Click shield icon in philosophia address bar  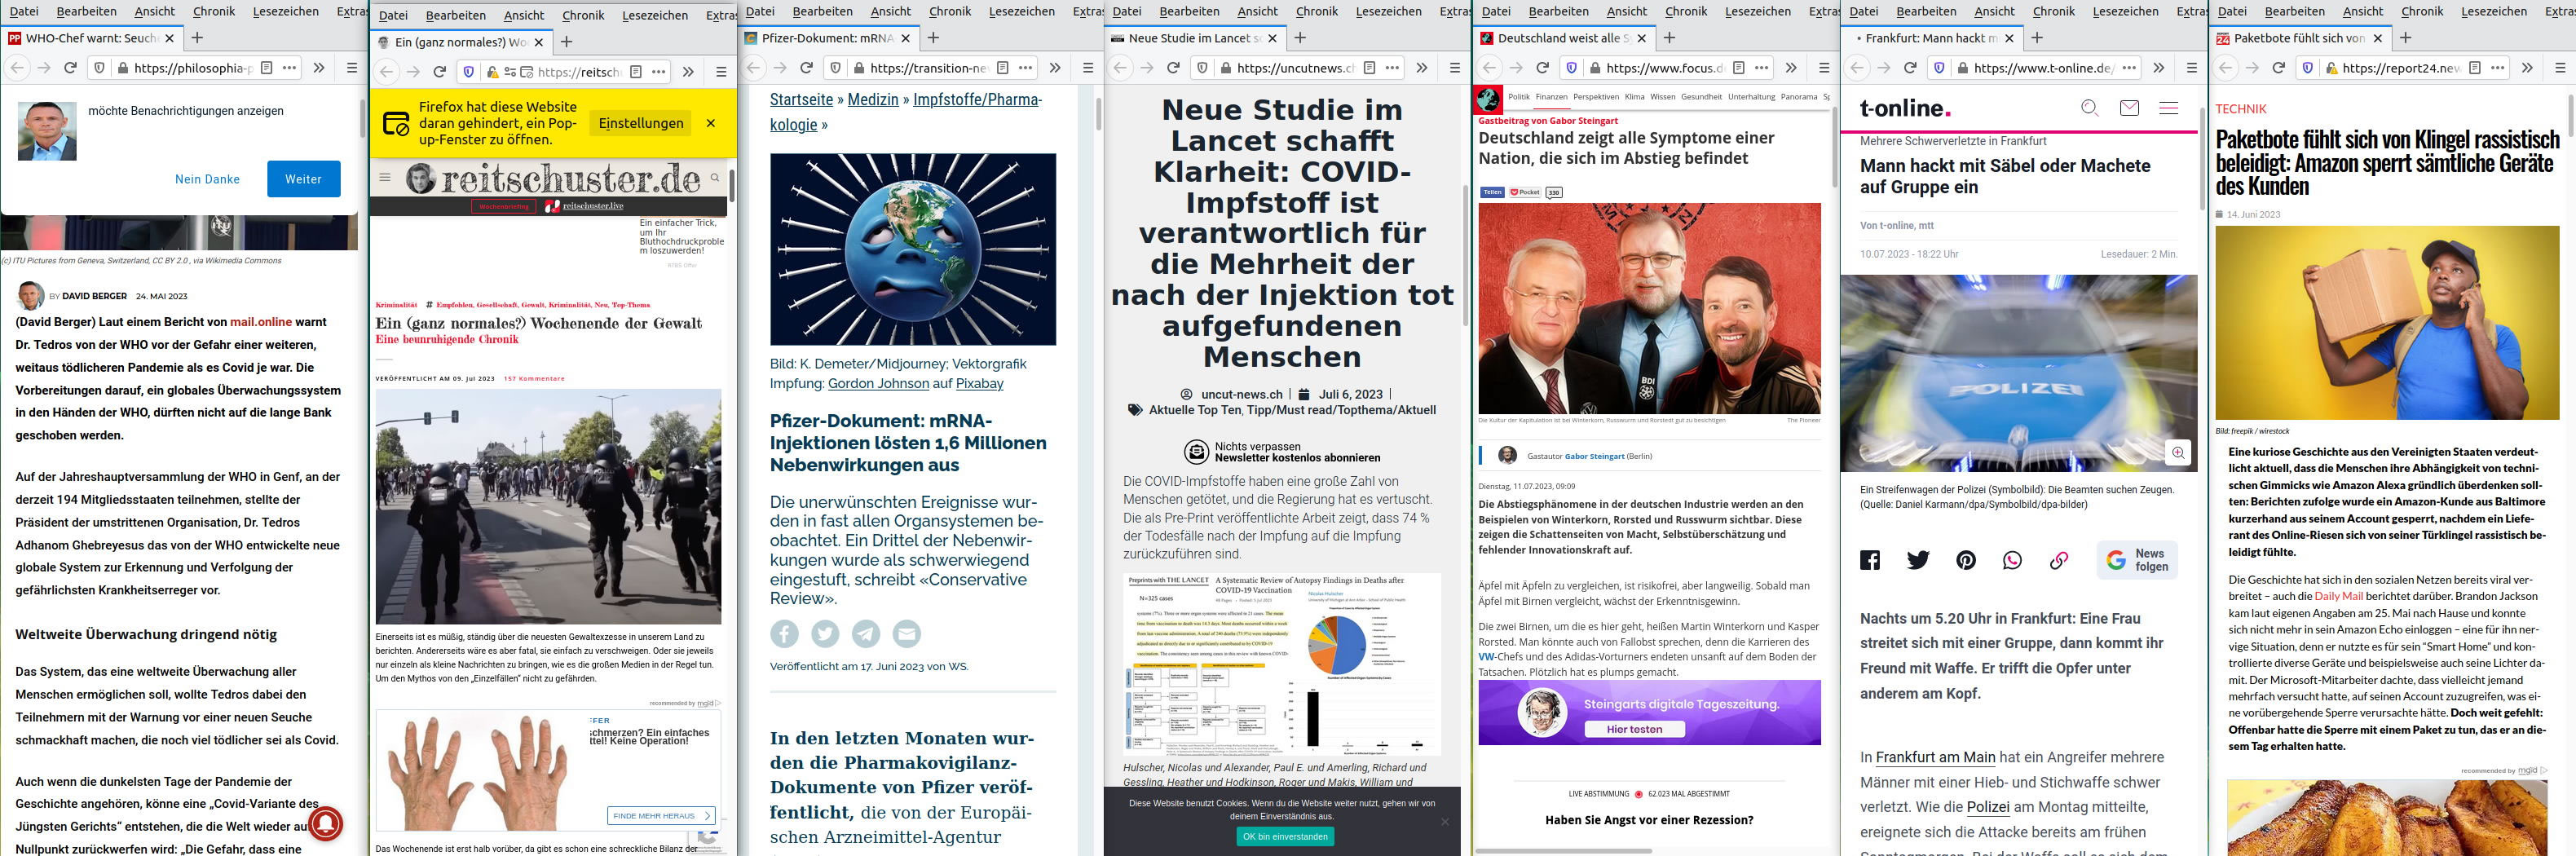tap(99, 68)
